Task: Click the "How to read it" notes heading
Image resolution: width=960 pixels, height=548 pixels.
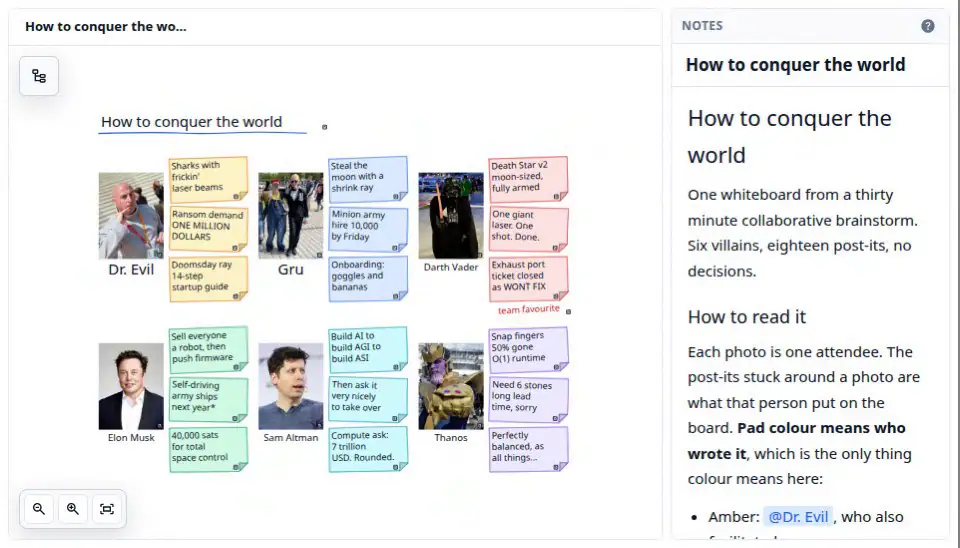Action: [x=746, y=317]
